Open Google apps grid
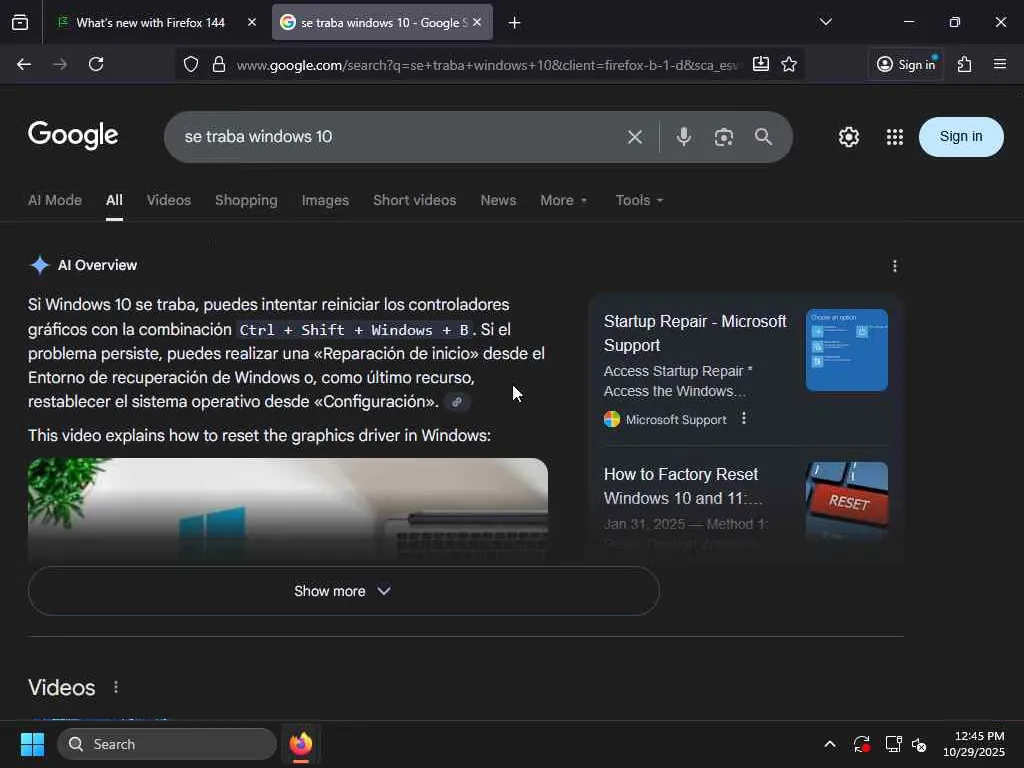Screen dimensions: 1024x768 pyautogui.click(x=895, y=136)
